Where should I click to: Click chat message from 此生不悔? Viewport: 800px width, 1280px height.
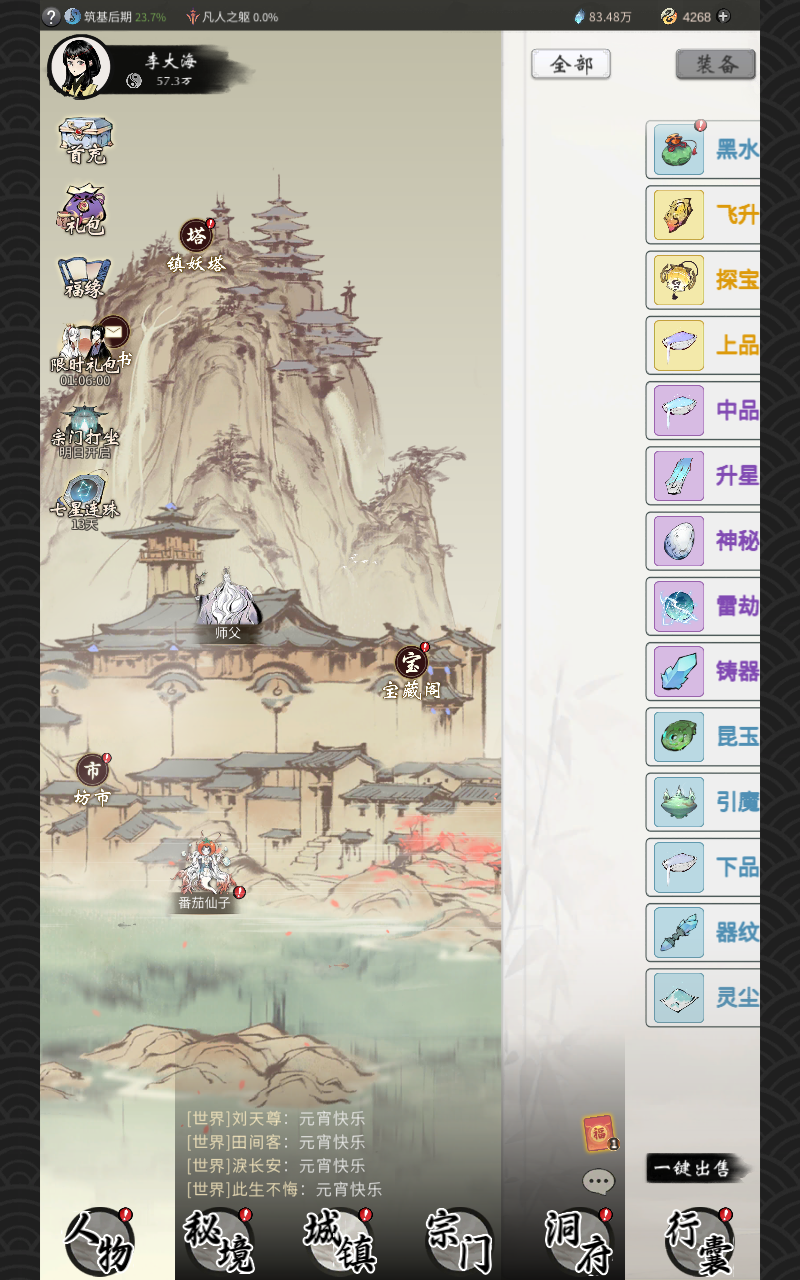point(284,1190)
